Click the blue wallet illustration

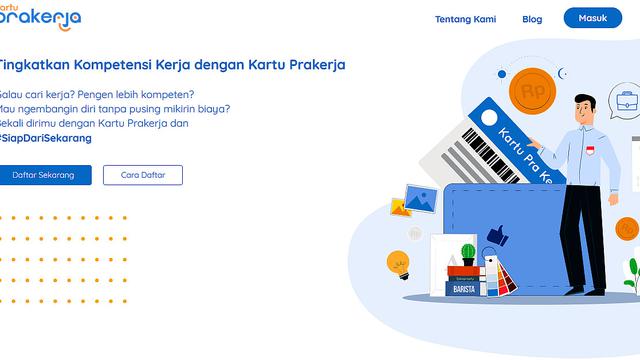[506, 239]
